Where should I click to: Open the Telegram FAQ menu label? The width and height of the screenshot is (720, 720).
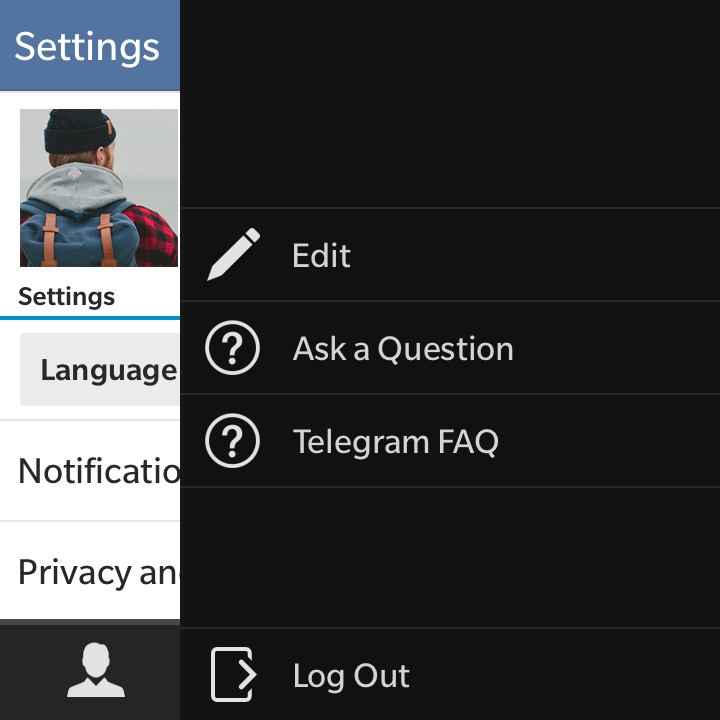[x=395, y=442]
